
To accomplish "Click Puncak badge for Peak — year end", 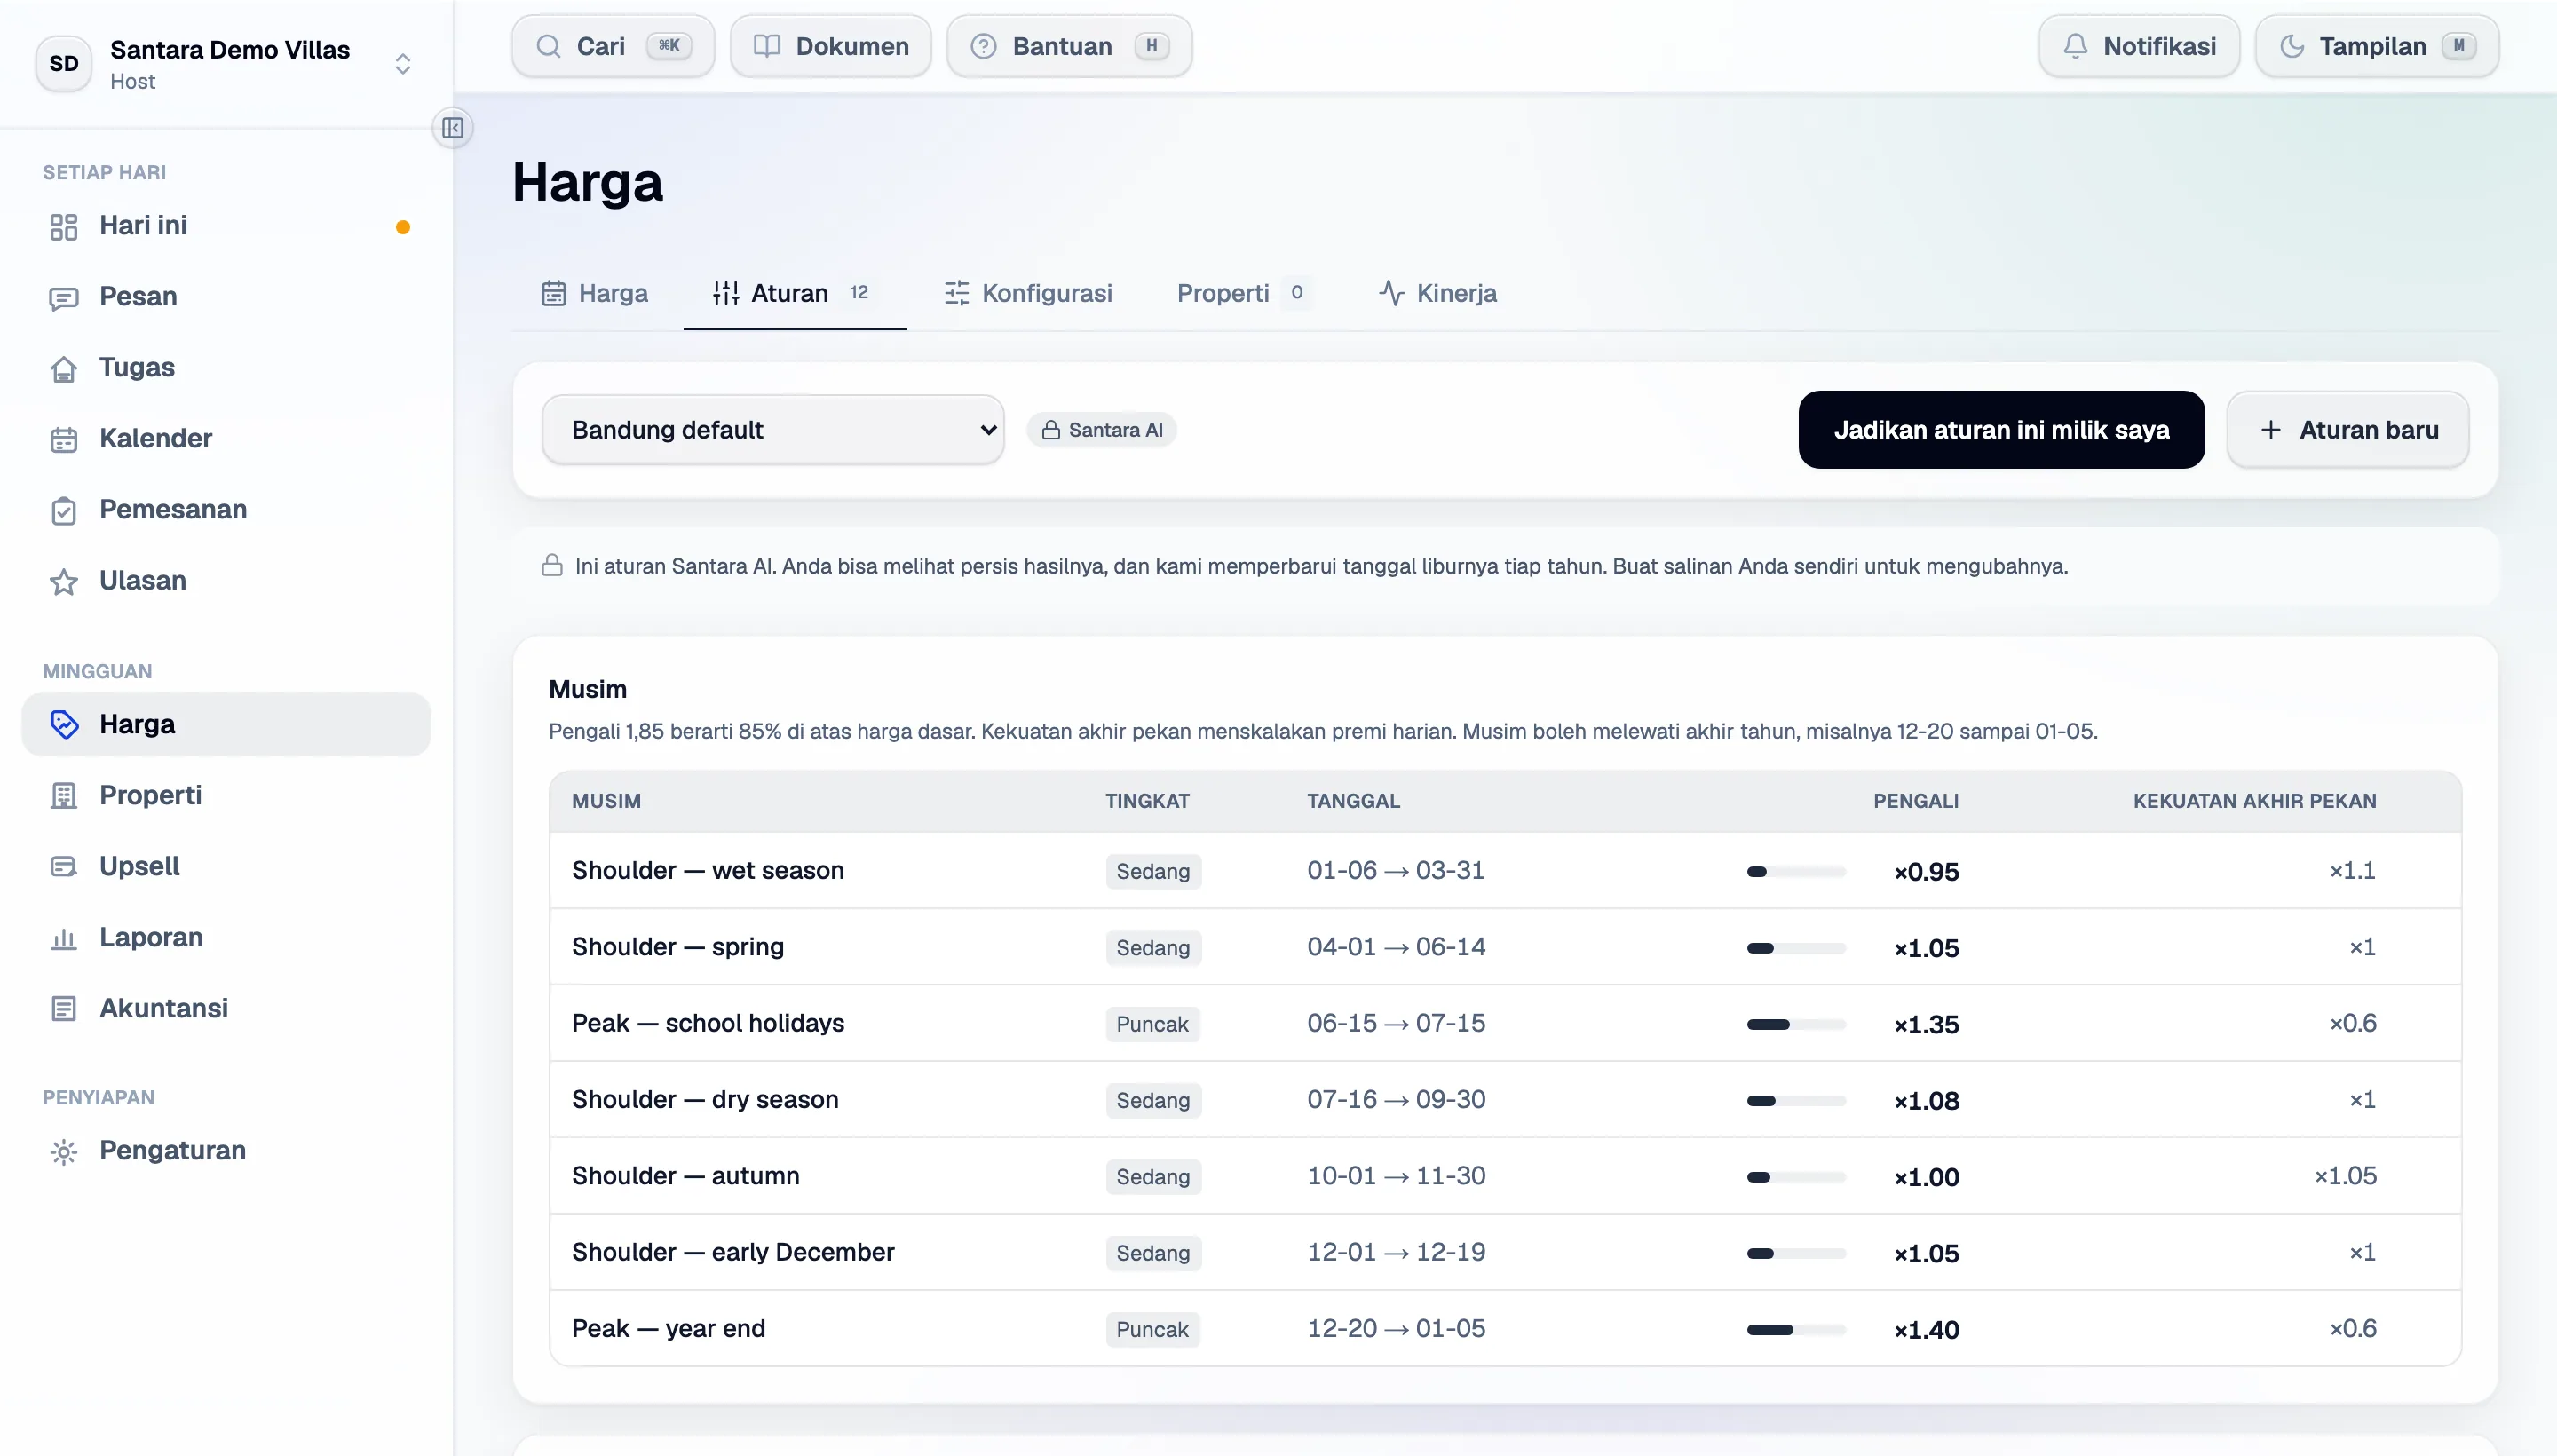I will click(x=1152, y=1330).
